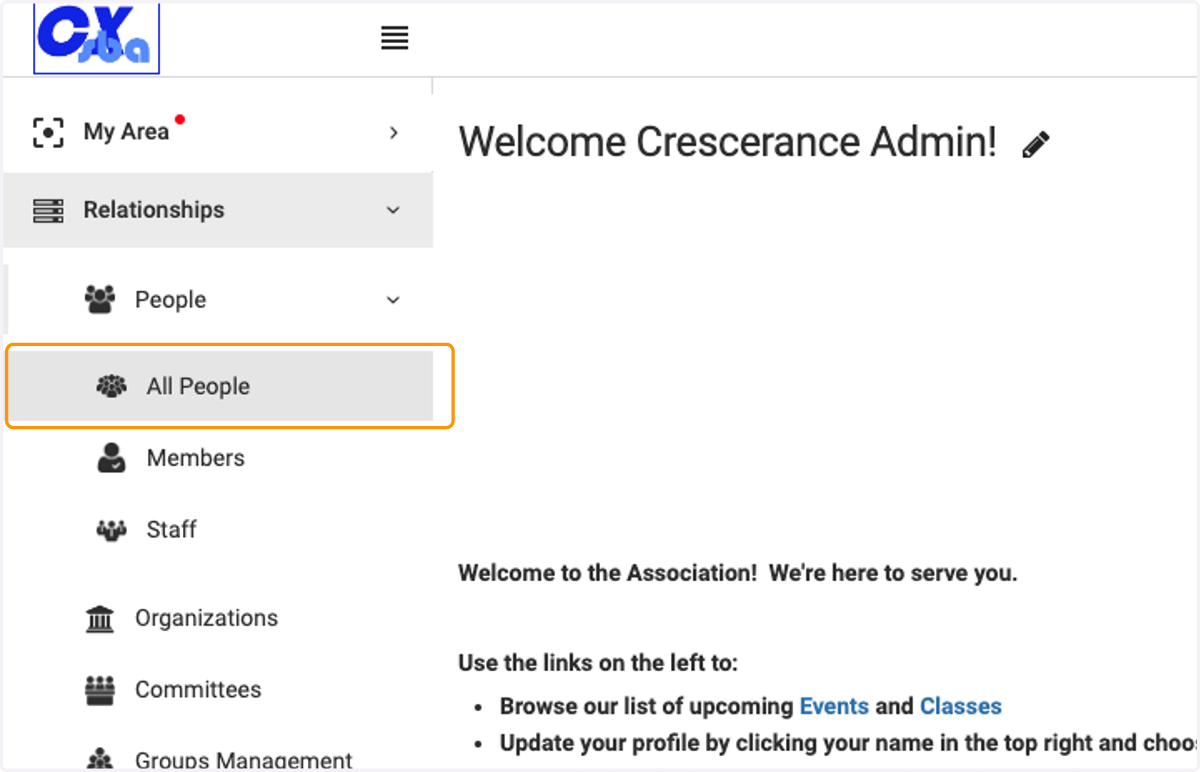Select the People menu item
The image size is (1200, 772).
click(218, 300)
